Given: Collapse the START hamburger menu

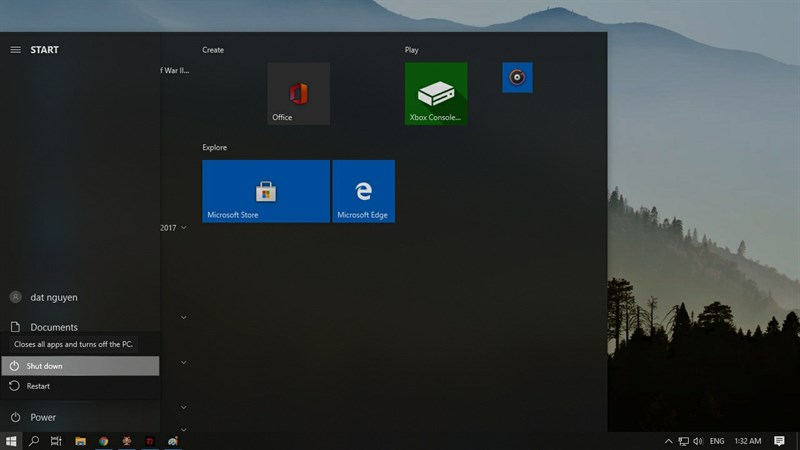Looking at the screenshot, I should pyautogui.click(x=16, y=49).
